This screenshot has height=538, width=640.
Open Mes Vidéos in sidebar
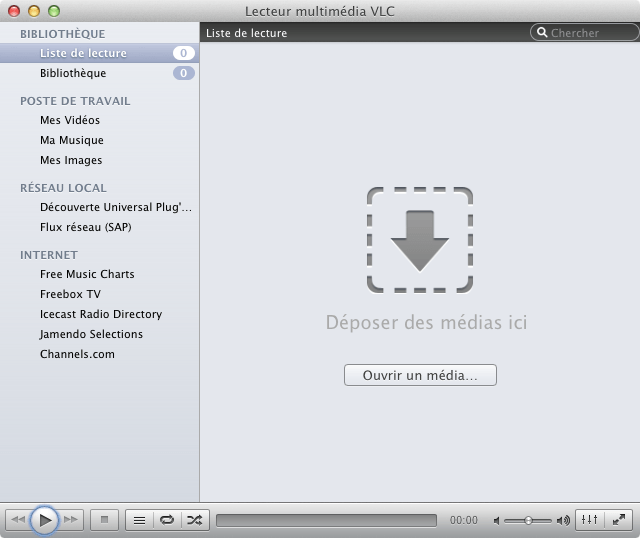[x=70, y=120]
